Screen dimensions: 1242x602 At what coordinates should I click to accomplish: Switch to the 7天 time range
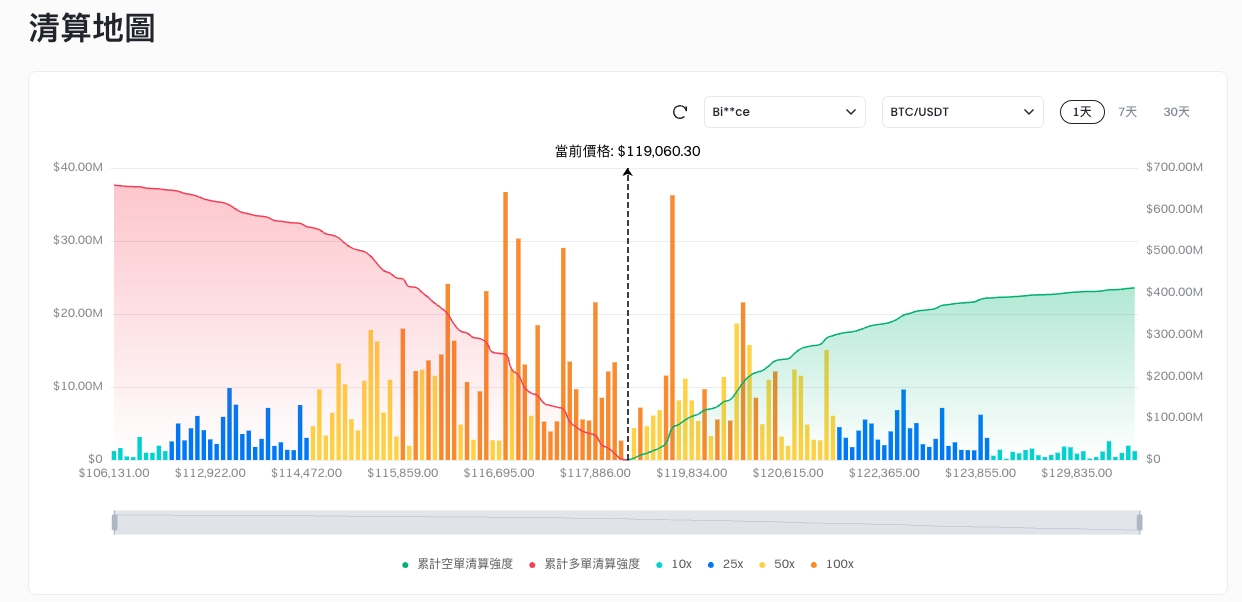coord(1127,112)
